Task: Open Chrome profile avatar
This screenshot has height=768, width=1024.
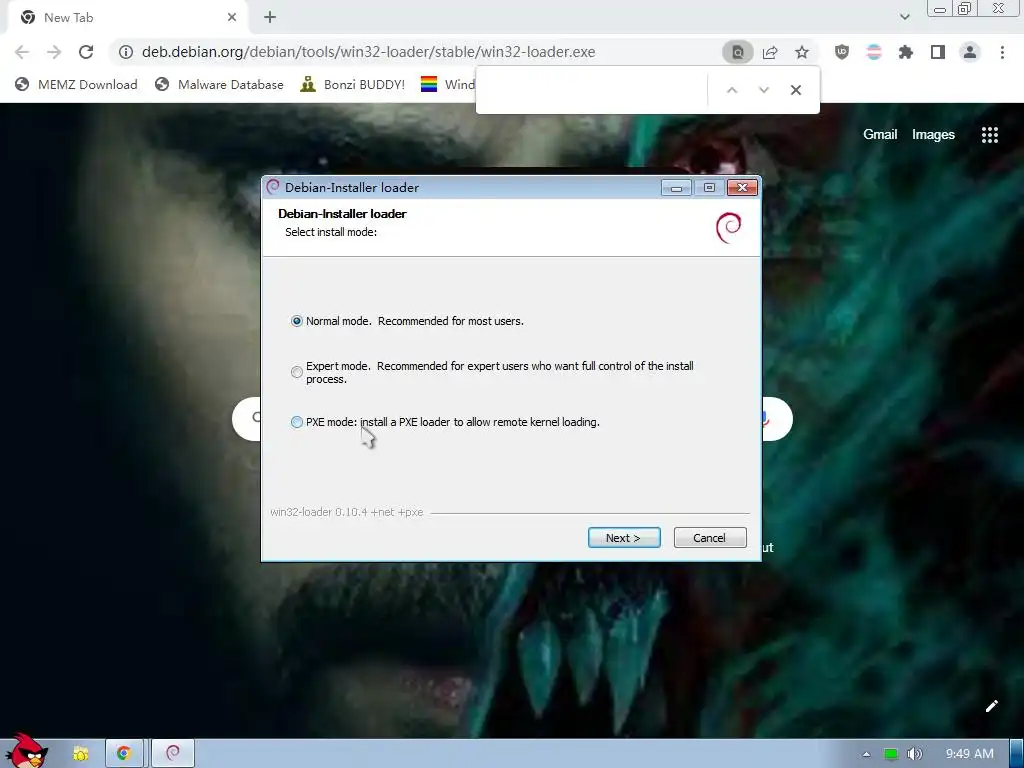Action: pyautogui.click(x=970, y=52)
